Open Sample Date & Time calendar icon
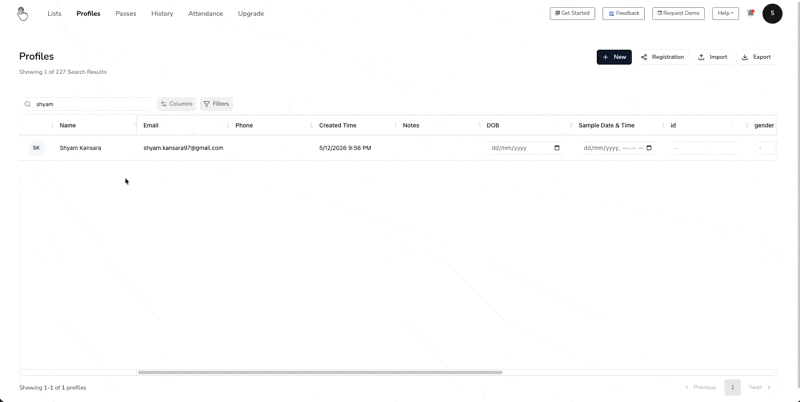Viewport: 800px width, 402px height. coord(649,148)
